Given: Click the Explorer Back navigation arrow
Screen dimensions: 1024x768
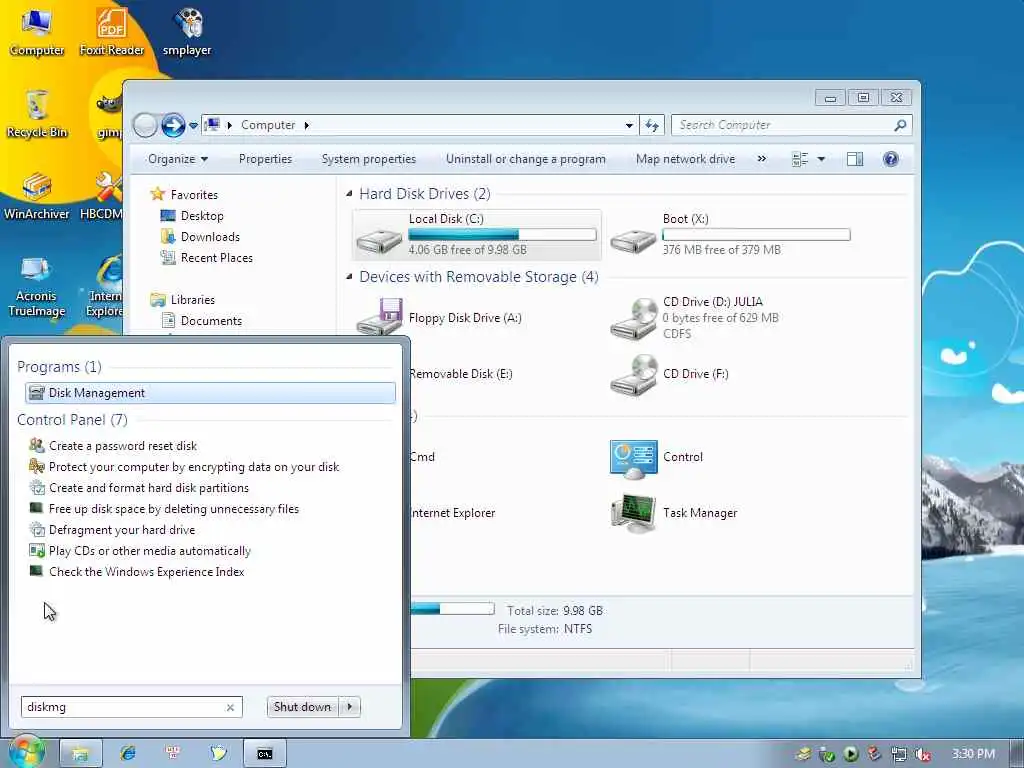Looking at the screenshot, I should tap(145, 125).
